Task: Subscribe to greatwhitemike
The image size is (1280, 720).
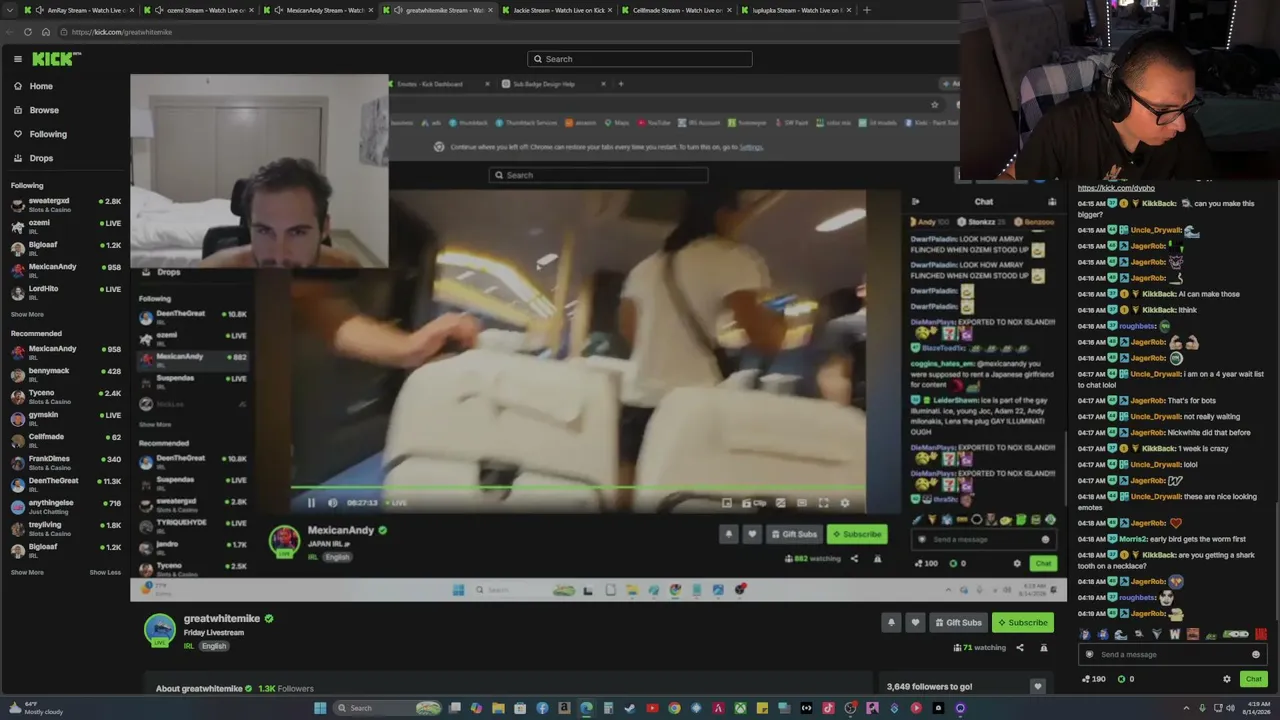Action: [x=1022, y=623]
